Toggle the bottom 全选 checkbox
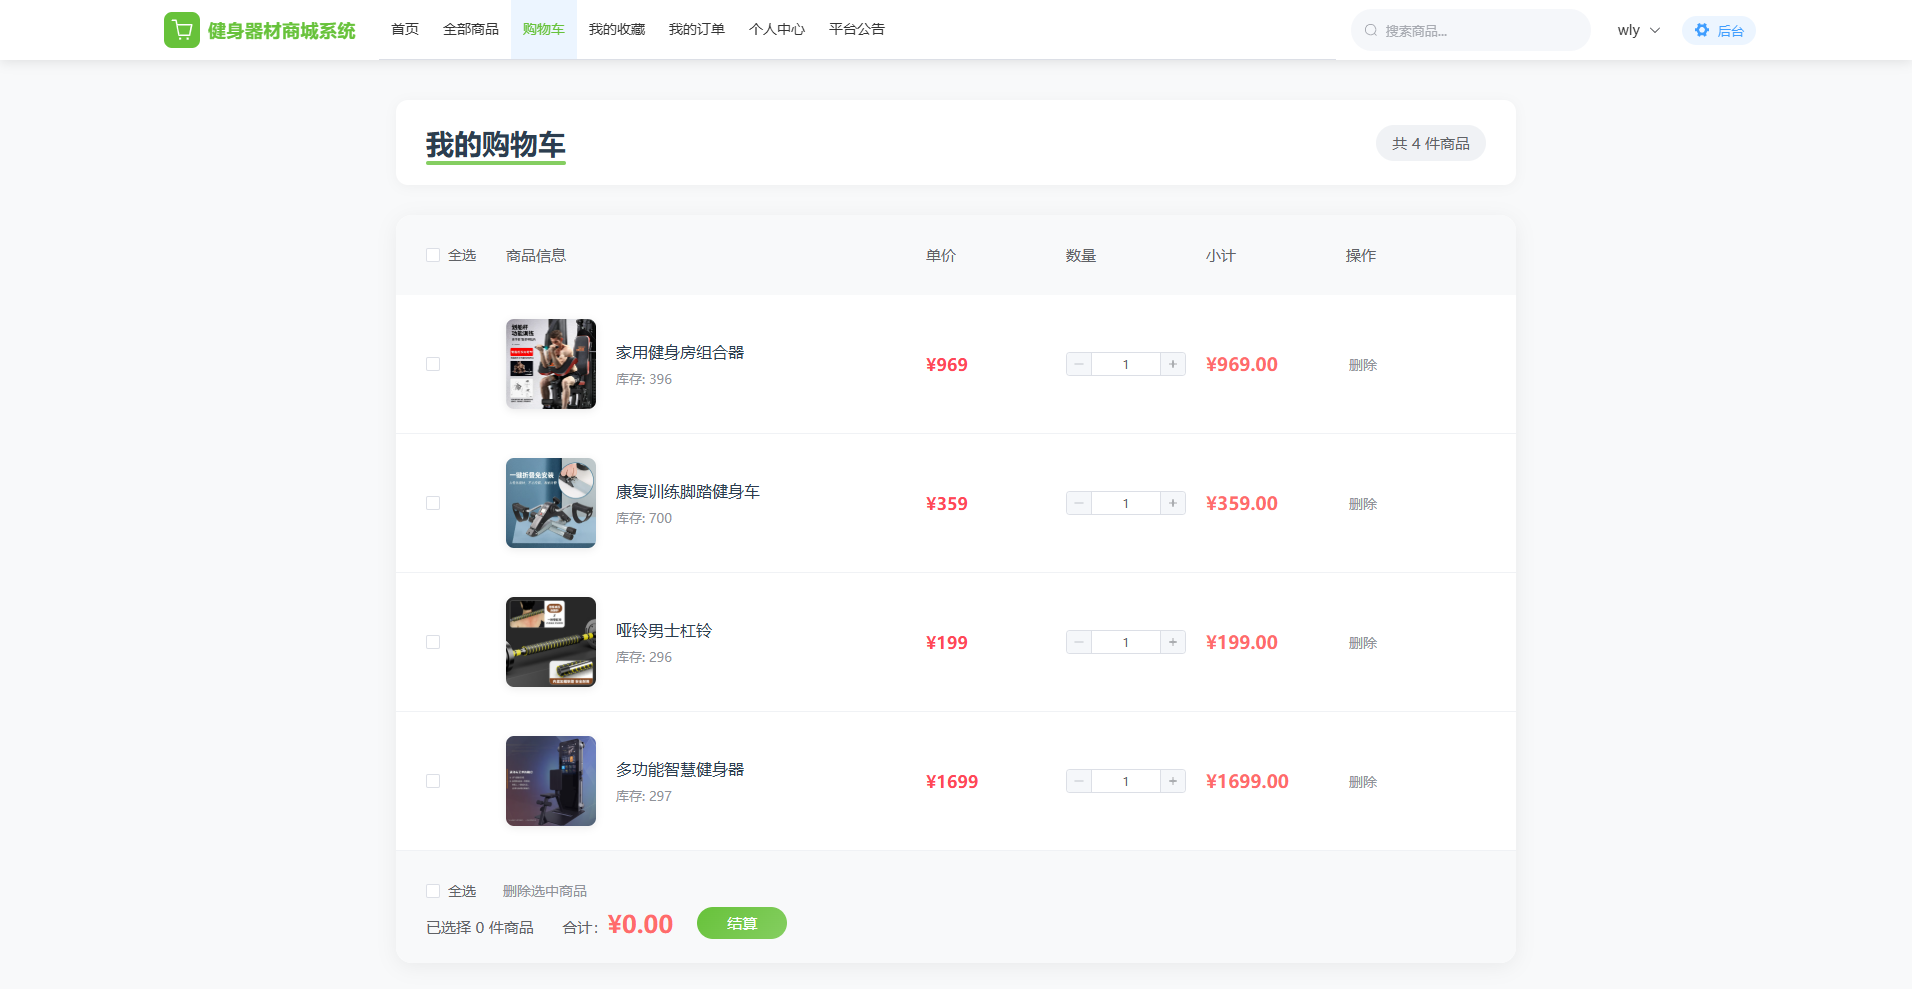This screenshot has width=1912, height=989. pyautogui.click(x=433, y=891)
